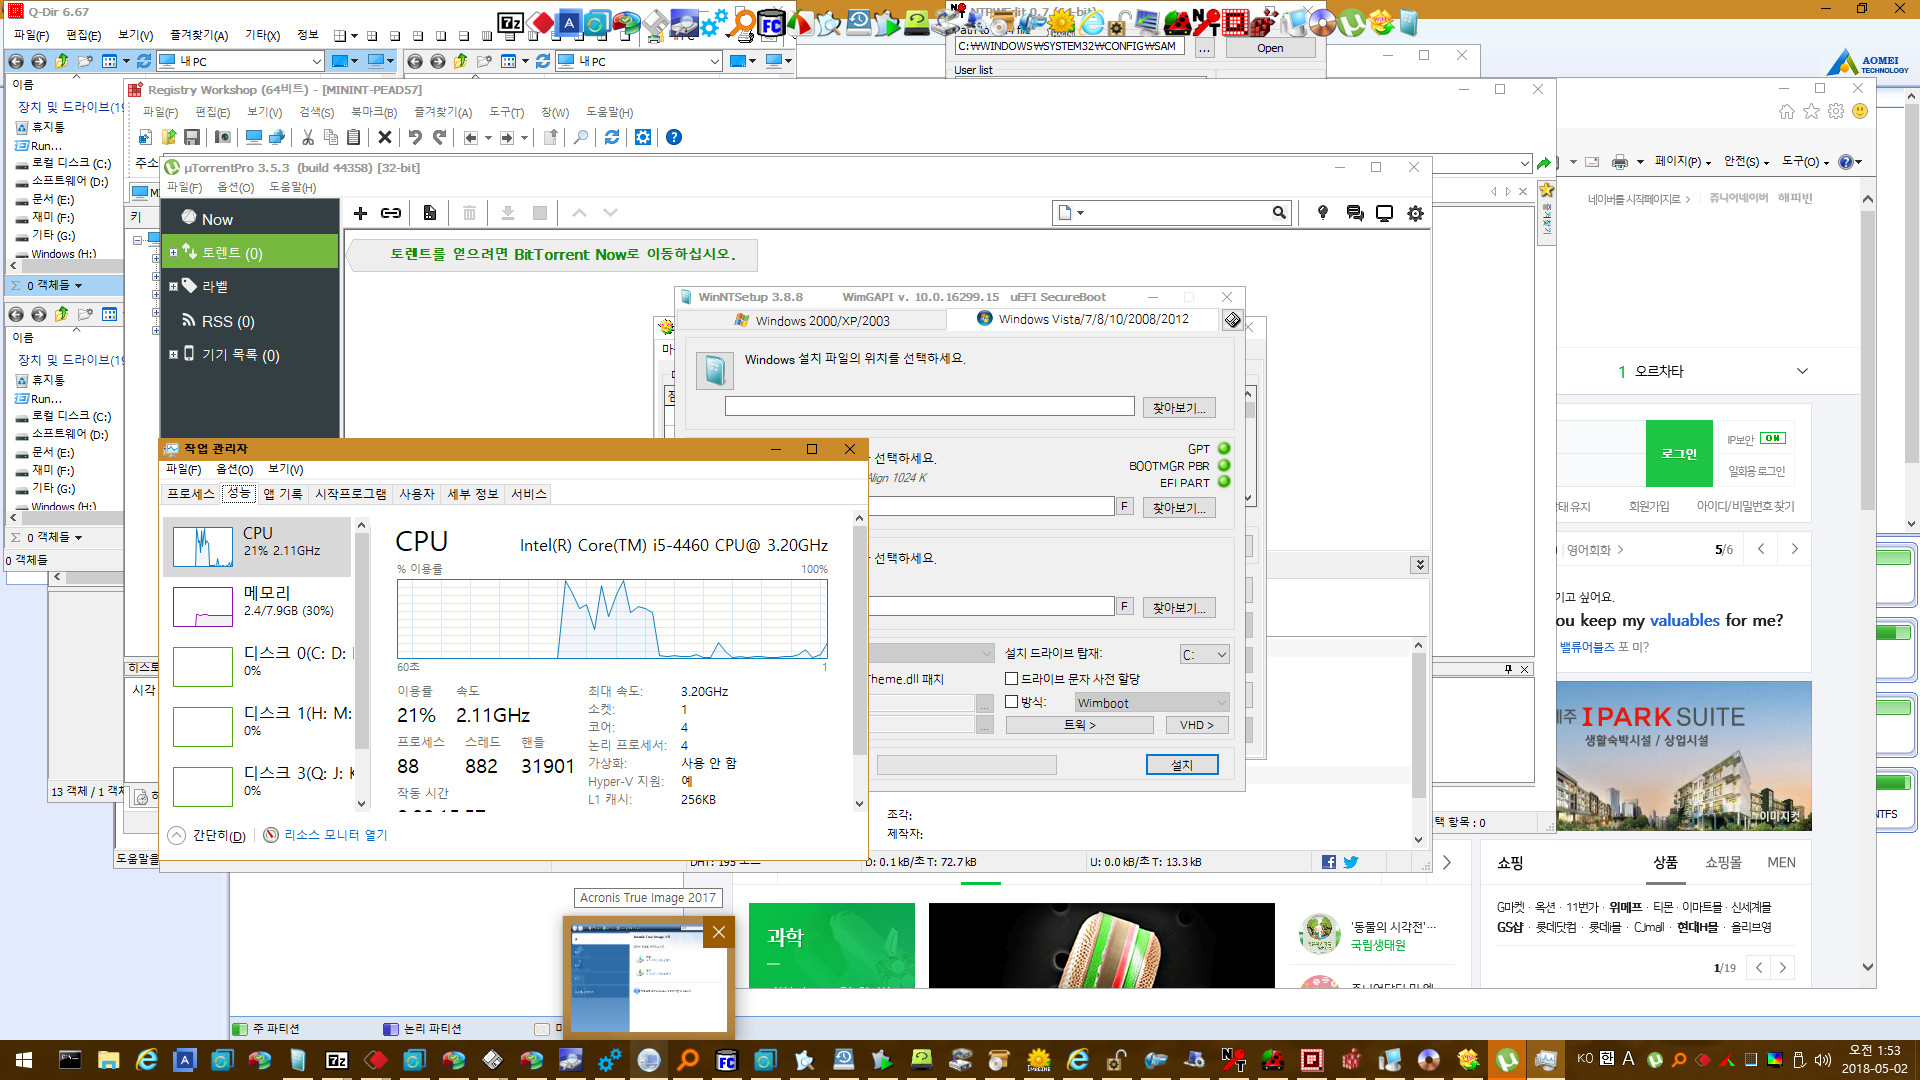
Task: Open 북마크(B) menu in Registry Workshop
Action: [x=374, y=112]
